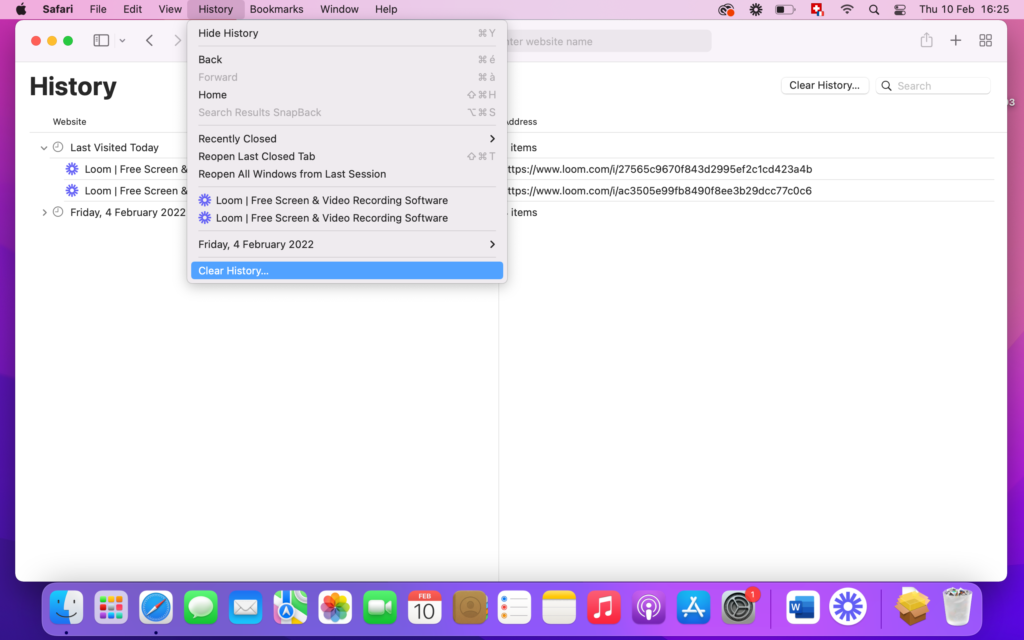Open Music app in the Dock
This screenshot has width=1024, height=640.
(x=603, y=607)
